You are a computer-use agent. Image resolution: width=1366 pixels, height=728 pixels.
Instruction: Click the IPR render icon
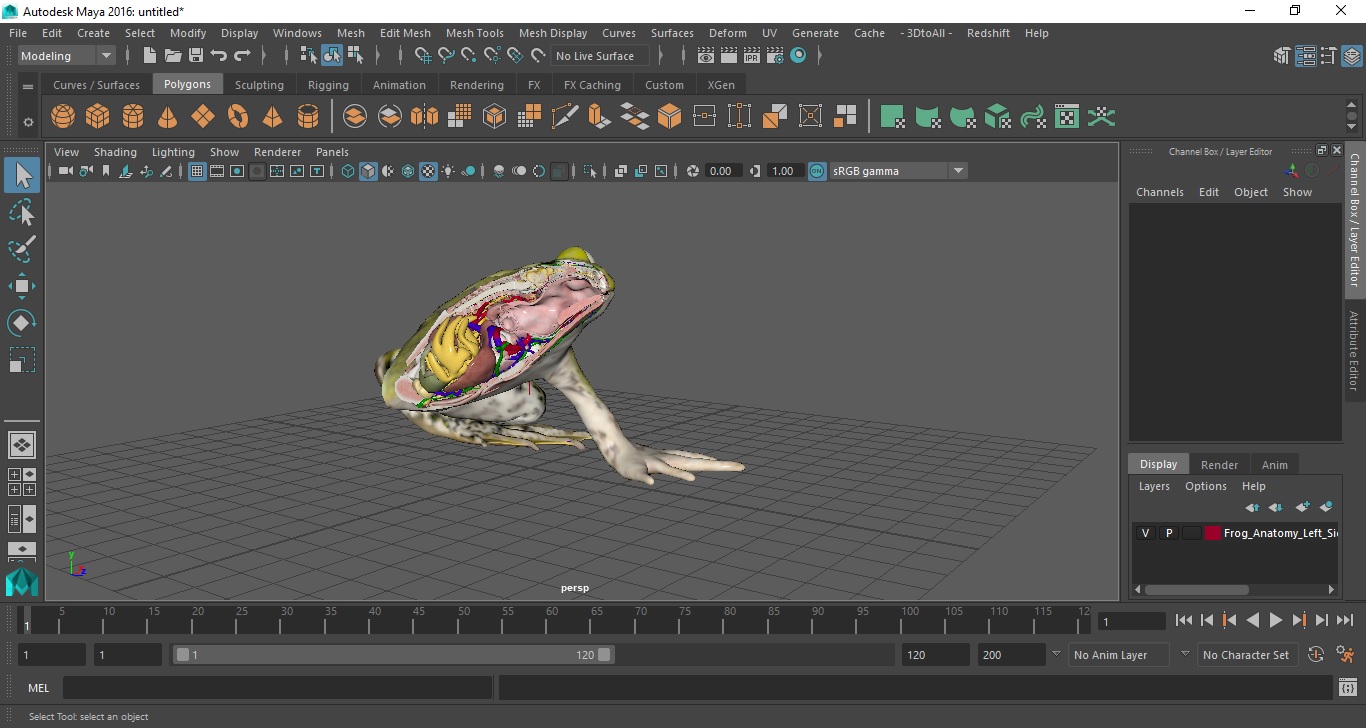(752, 56)
